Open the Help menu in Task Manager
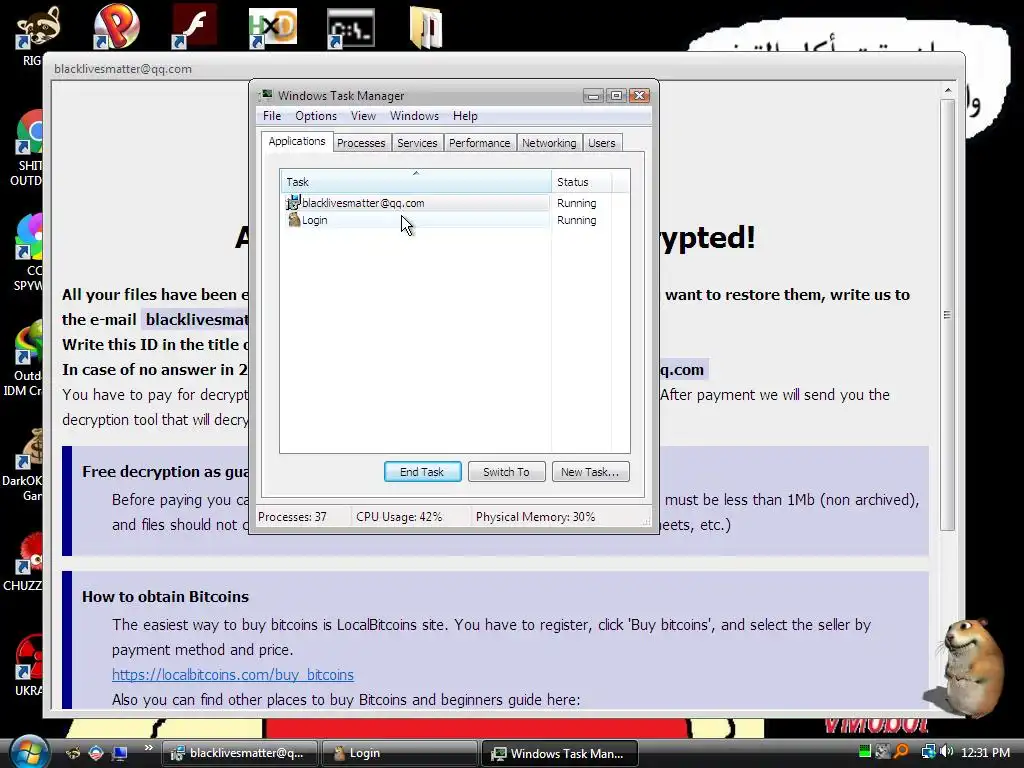The height and width of the screenshot is (768, 1024). [465, 116]
